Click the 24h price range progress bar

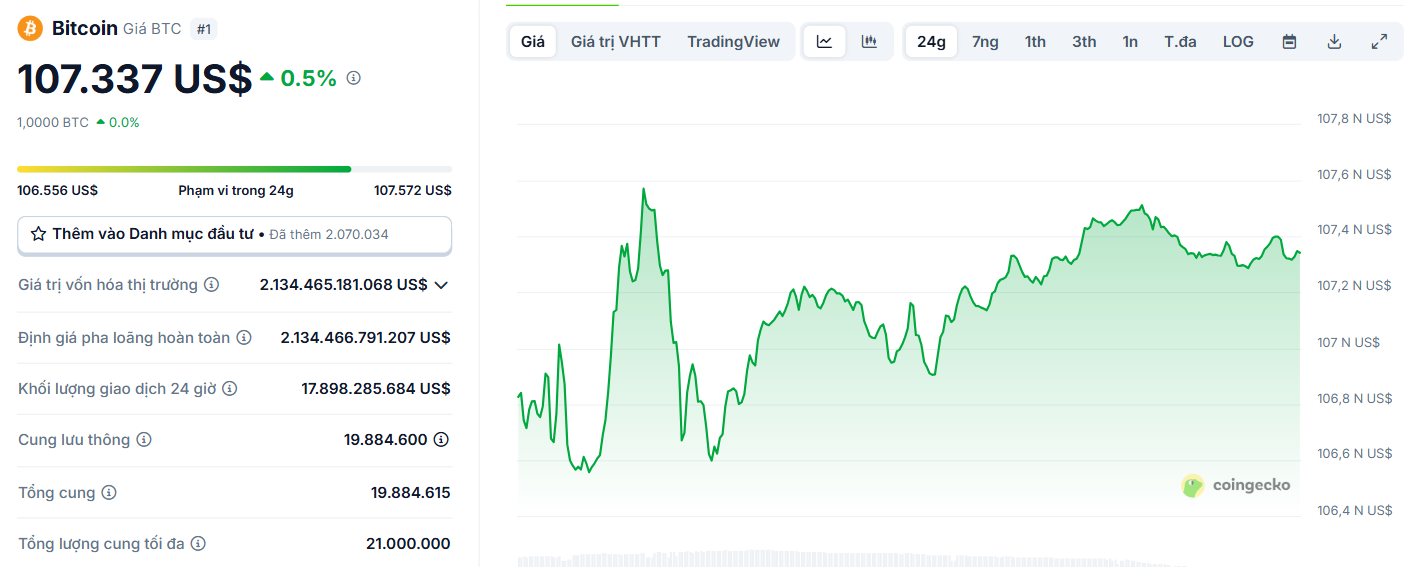[235, 169]
